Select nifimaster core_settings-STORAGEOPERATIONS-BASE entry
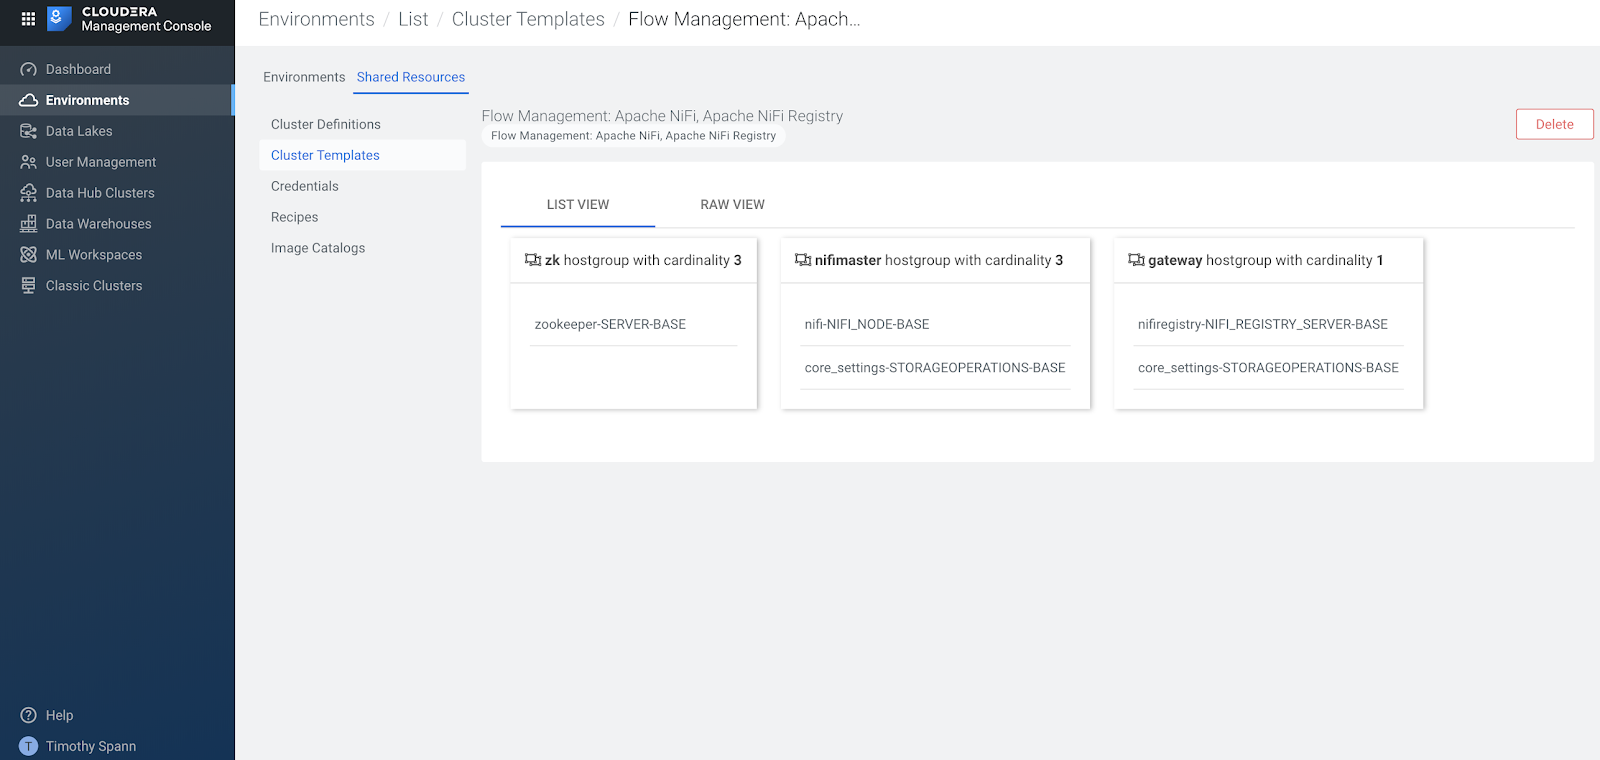Image resolution: width=1600 pixels, height=760 pixels. pyautogui.click(x=935, y=368)
